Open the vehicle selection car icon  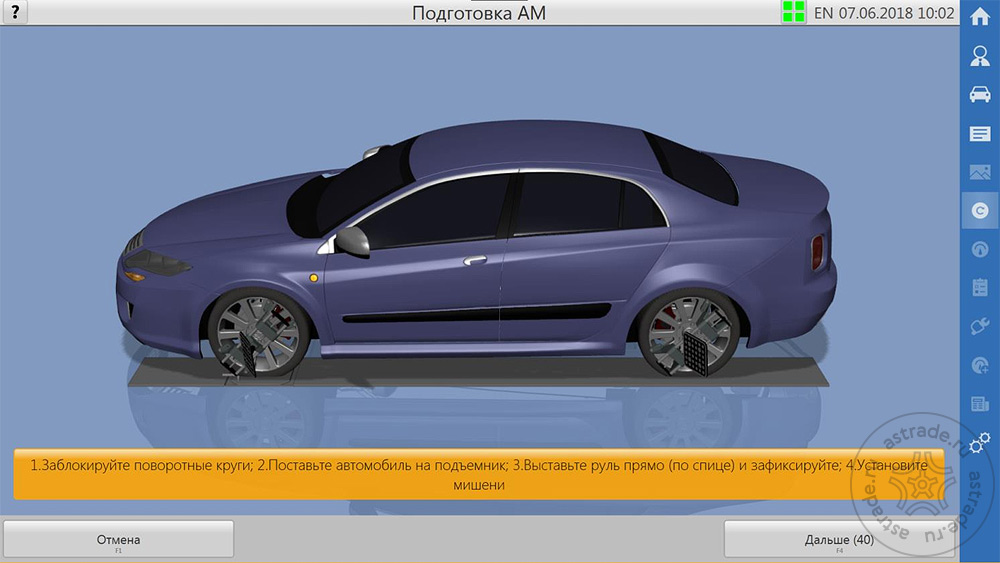(980, 94)
